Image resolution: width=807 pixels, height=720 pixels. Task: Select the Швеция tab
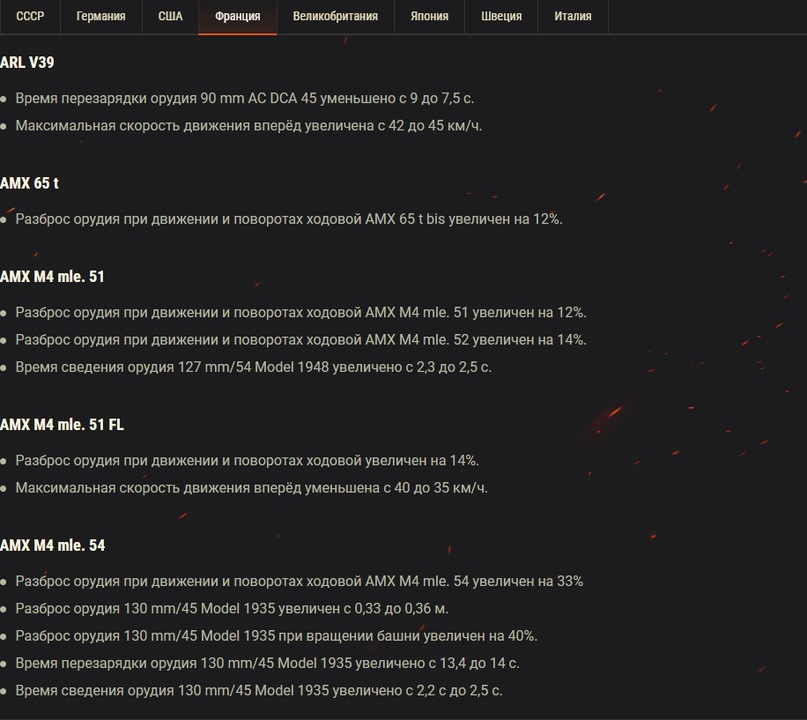[x=501, y=16]
